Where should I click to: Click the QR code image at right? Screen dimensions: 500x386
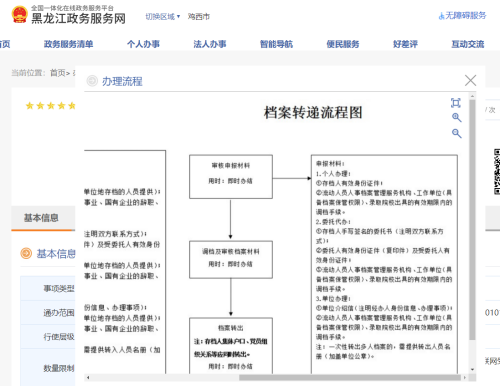(497, 172)
